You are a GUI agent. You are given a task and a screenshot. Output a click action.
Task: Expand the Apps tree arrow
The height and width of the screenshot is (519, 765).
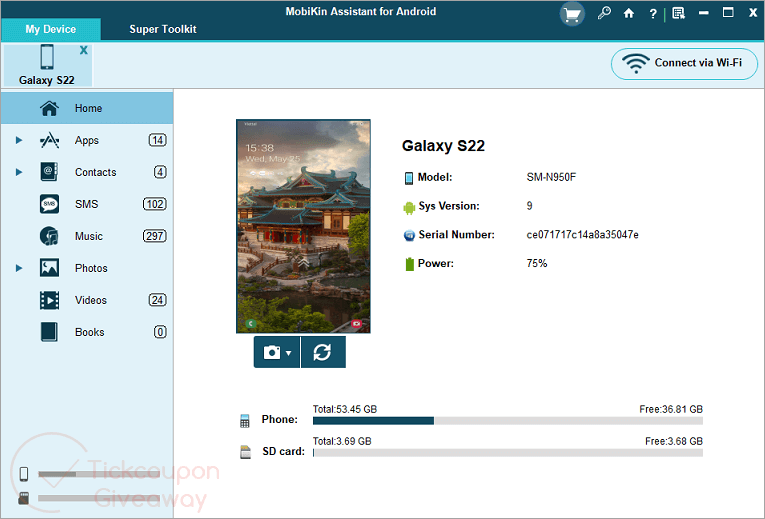pos(19,140)
